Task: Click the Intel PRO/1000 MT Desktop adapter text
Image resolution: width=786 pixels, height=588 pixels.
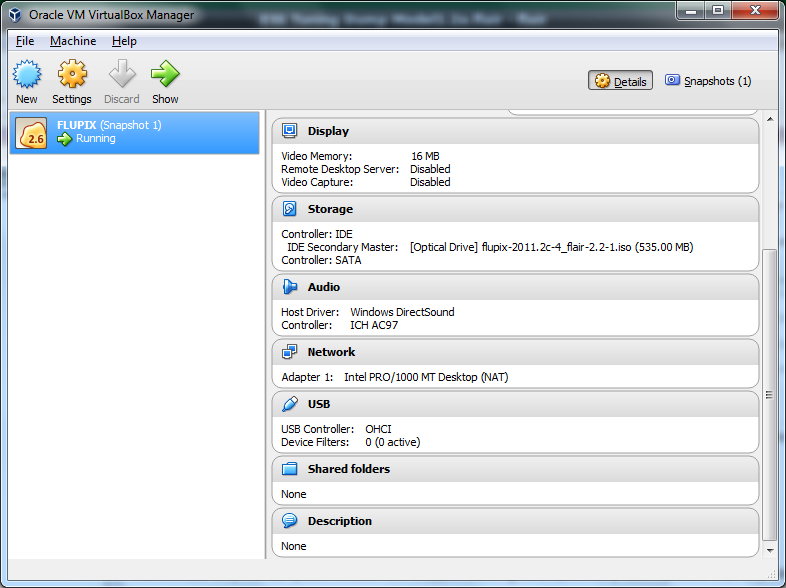Action: point(426,377)
